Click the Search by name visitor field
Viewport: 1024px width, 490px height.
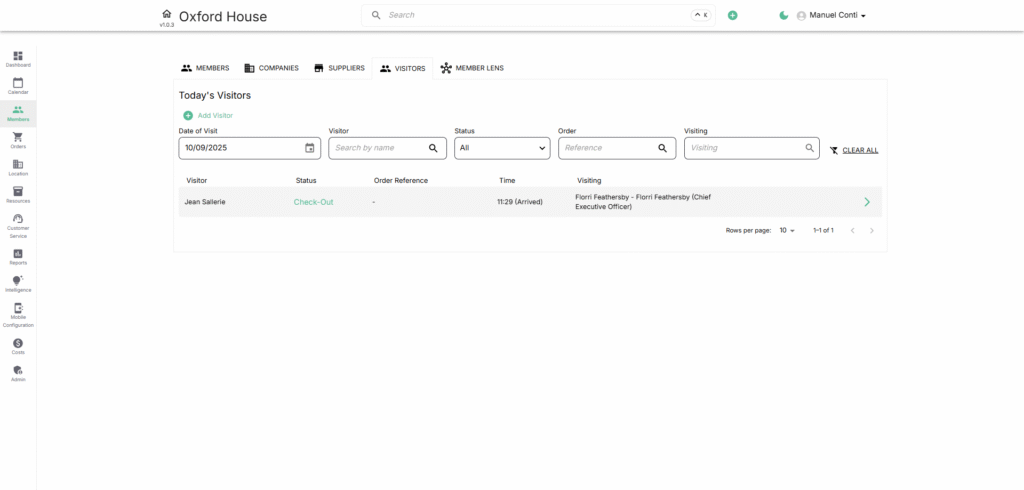[380, 148]
